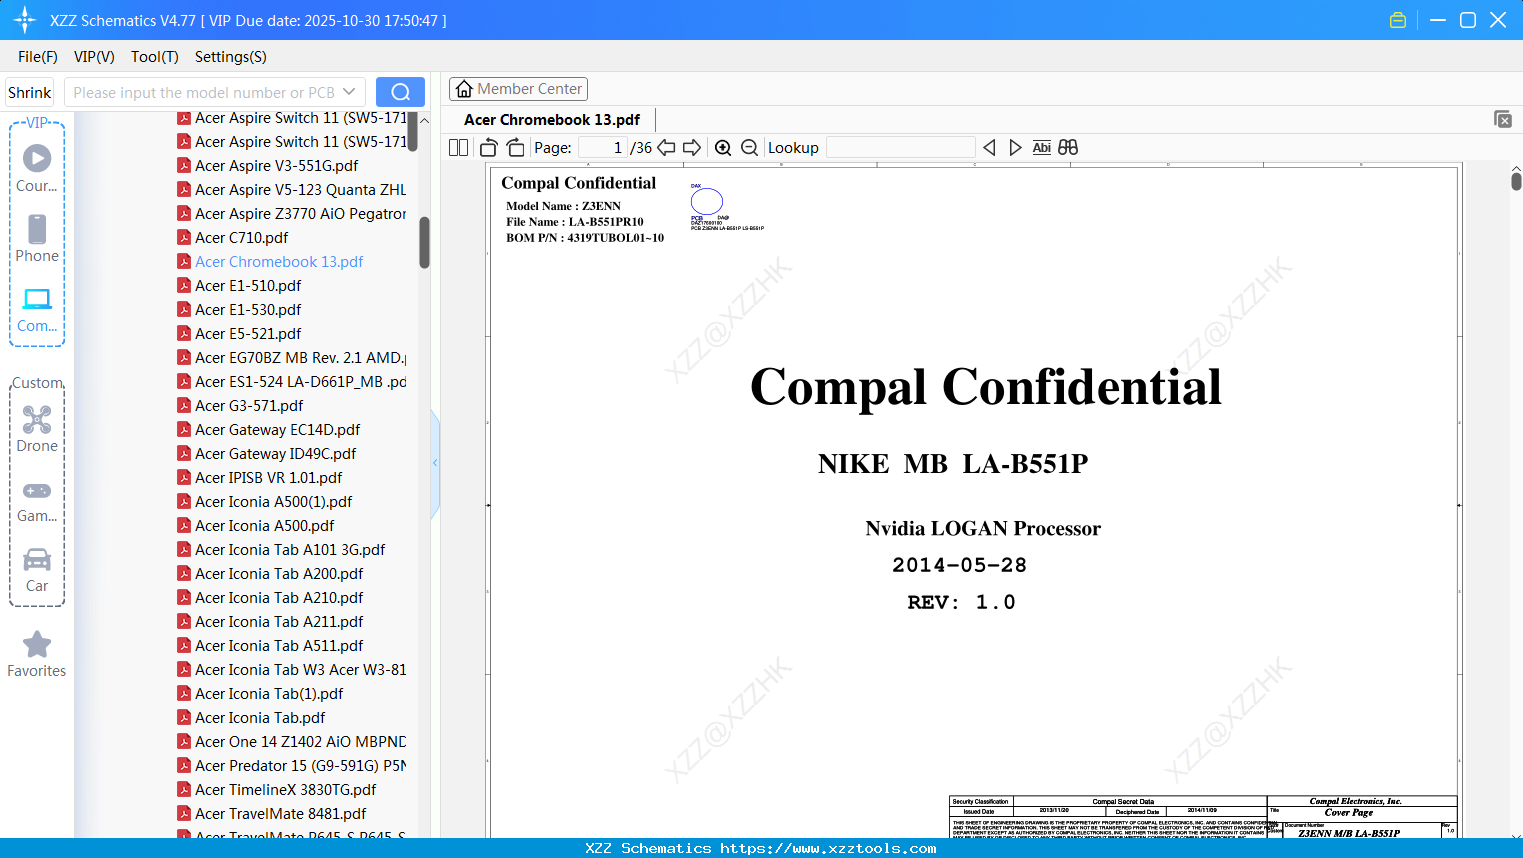Viewport: 1523px width, 858px height.
Task: Click the Member Center home icon
Action: point(464,89)
